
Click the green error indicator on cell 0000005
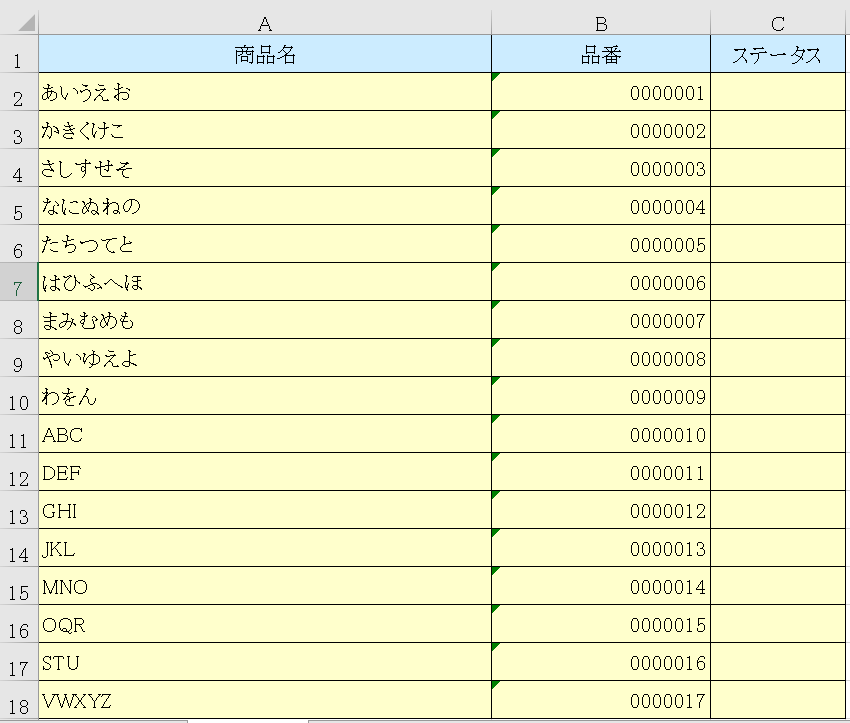pyautogui.click(x=496, y=228)
